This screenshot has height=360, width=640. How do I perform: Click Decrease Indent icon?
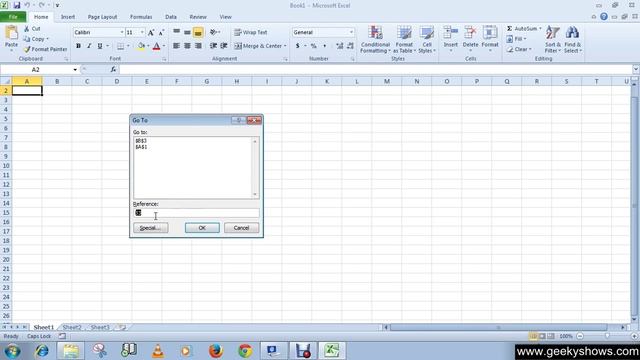[x=213, y=46]
